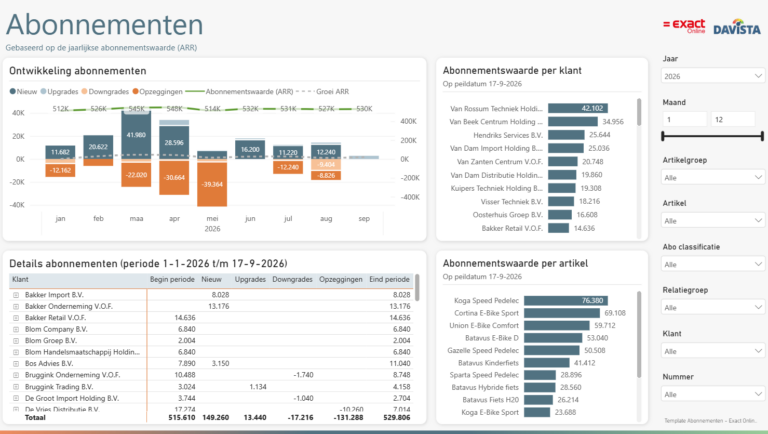Expand the Bruggink Trading B.V. row
The image size is (768, 434).
(x=16, y=386)
